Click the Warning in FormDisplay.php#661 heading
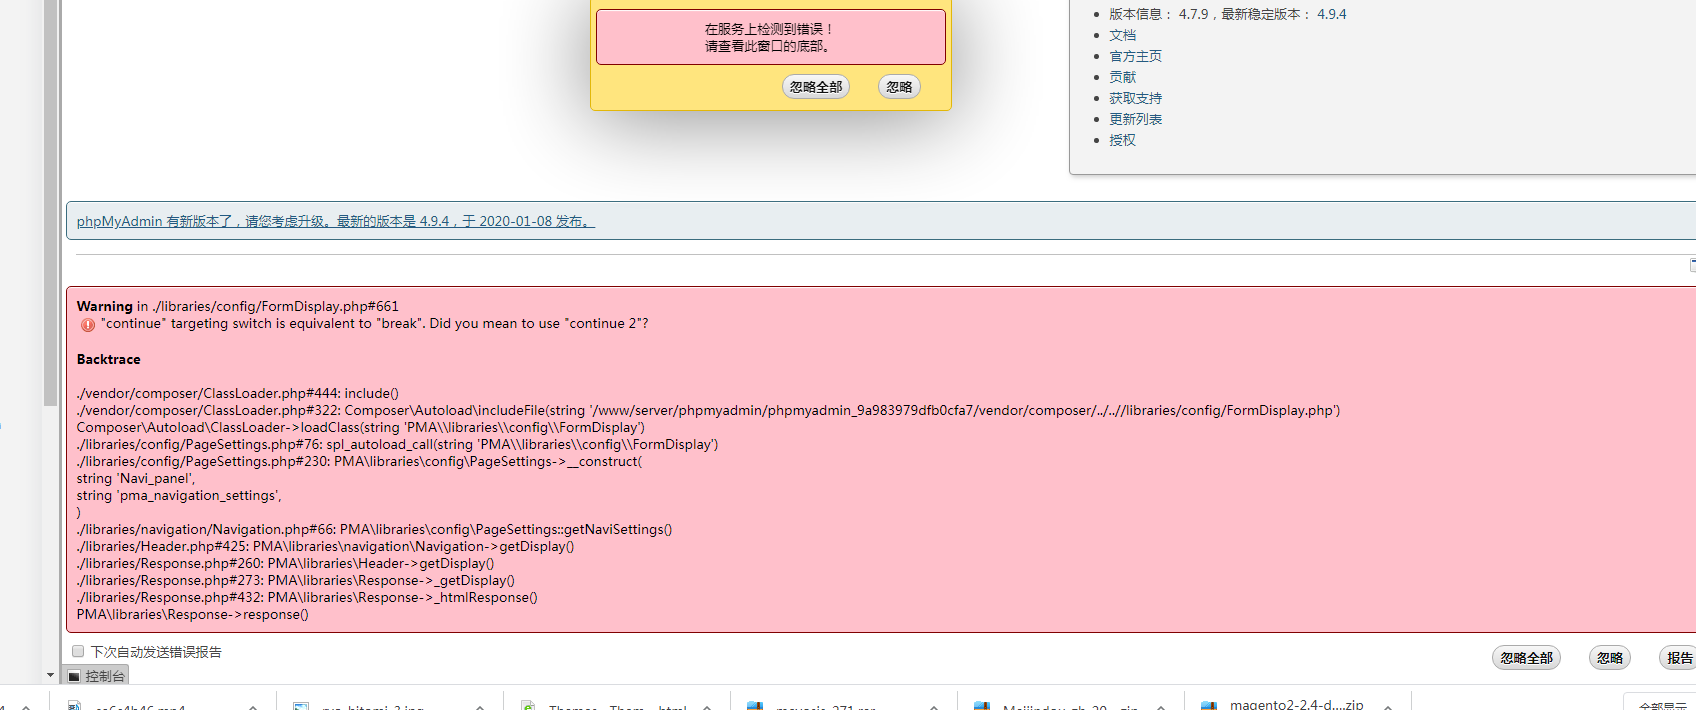This screenshot has width=1696, height=710. coord(238,306)
